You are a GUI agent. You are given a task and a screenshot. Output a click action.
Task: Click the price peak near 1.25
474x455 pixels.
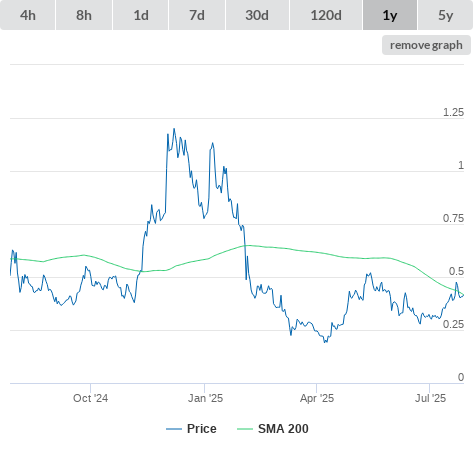[x=174, y=129]
